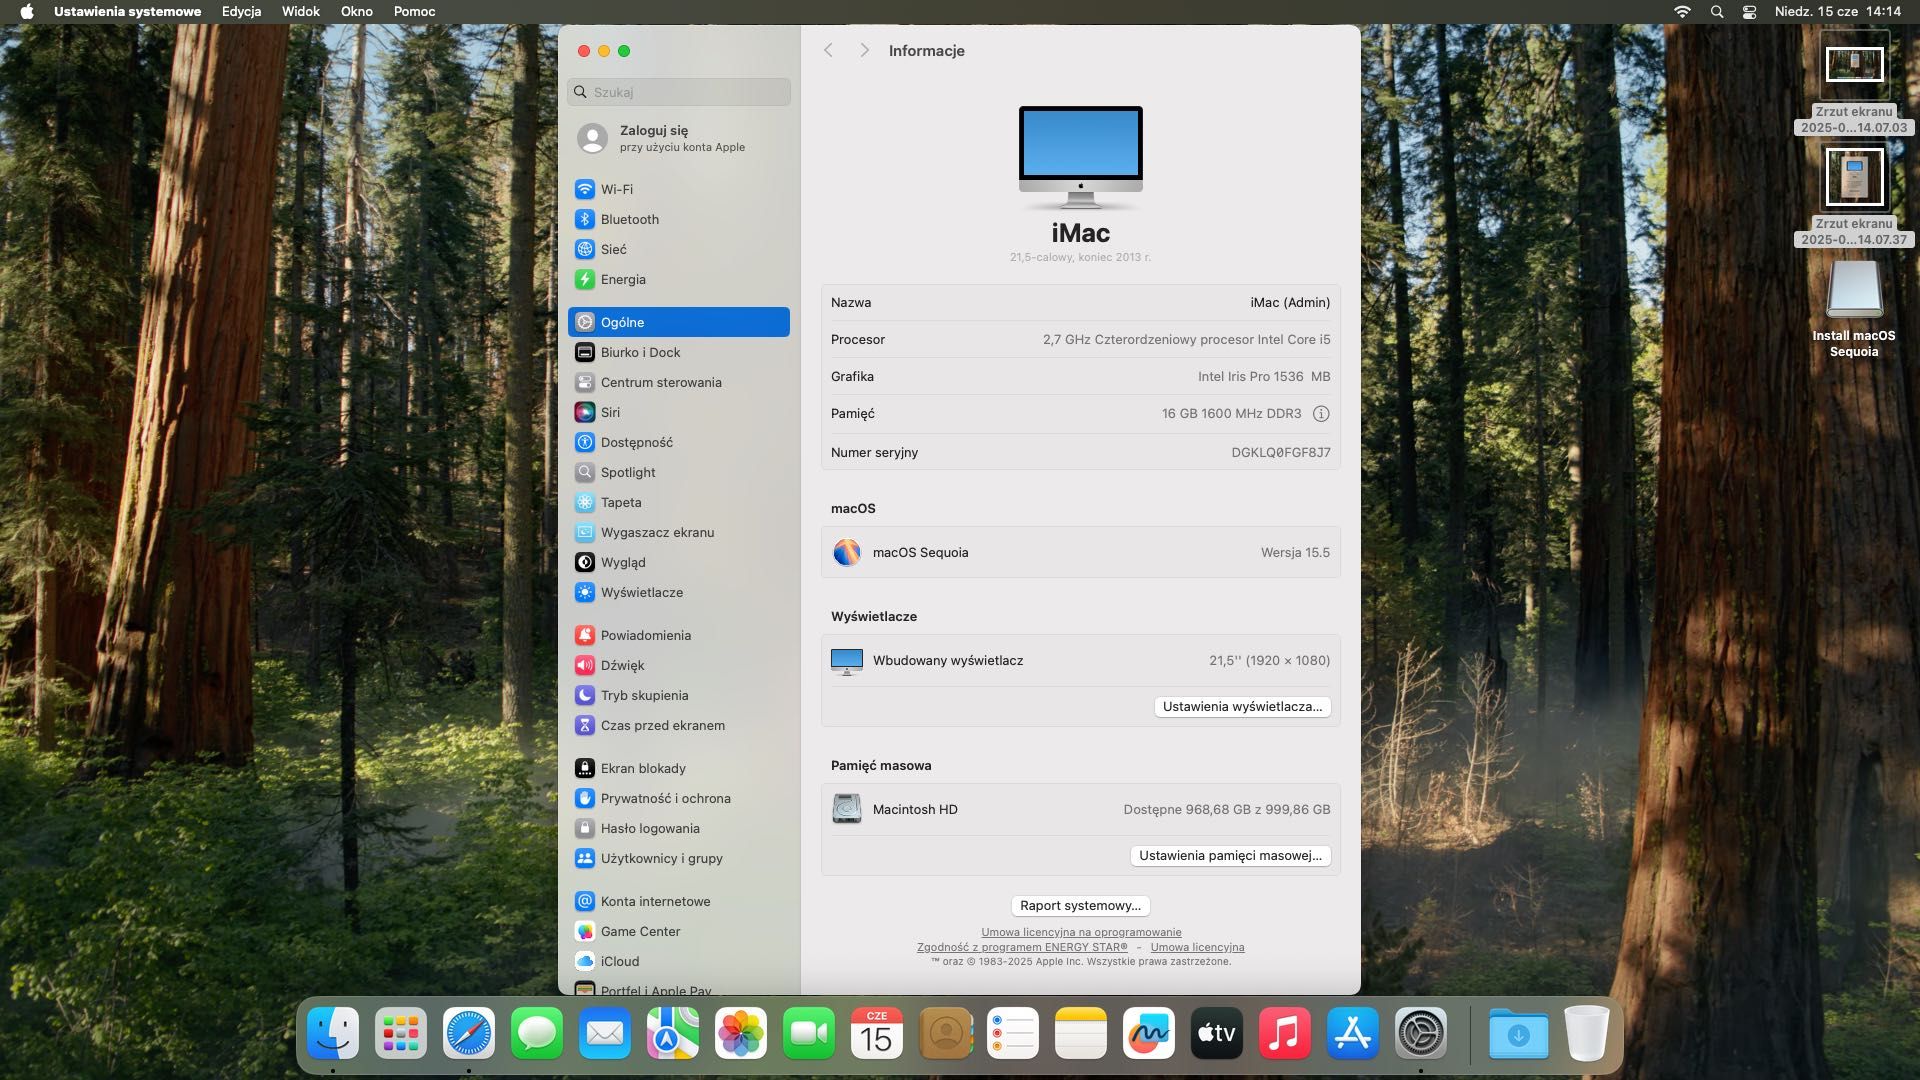Select screenshot file ending 14.07.03
The height and width of the screenshot is (1080, 1920).
[1854, 85]
